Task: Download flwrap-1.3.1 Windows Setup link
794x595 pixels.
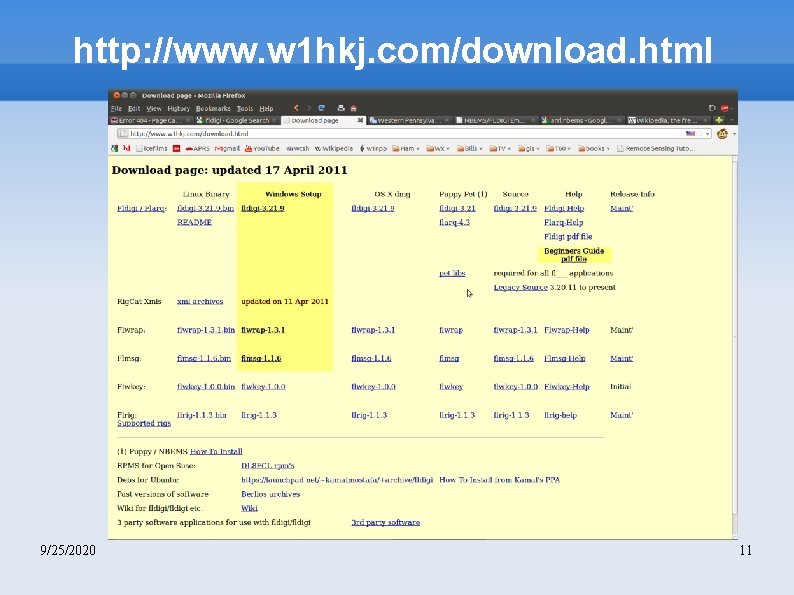Action: click(x=263, y=330)
